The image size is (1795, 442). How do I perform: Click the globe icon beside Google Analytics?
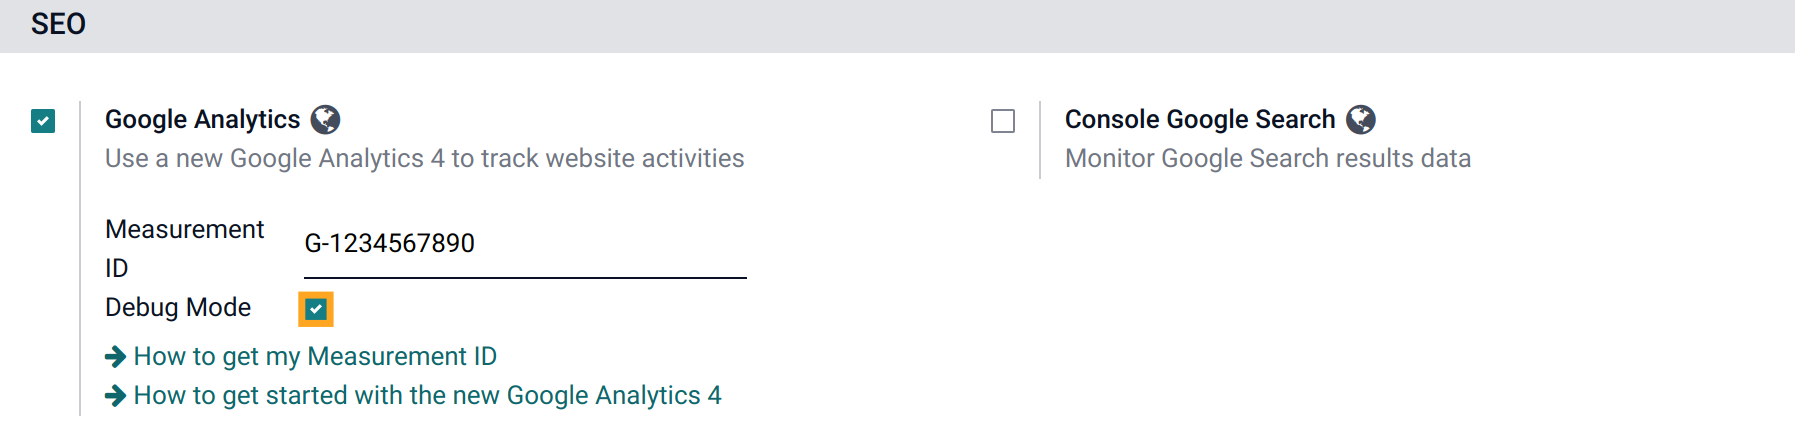[325, 120]
